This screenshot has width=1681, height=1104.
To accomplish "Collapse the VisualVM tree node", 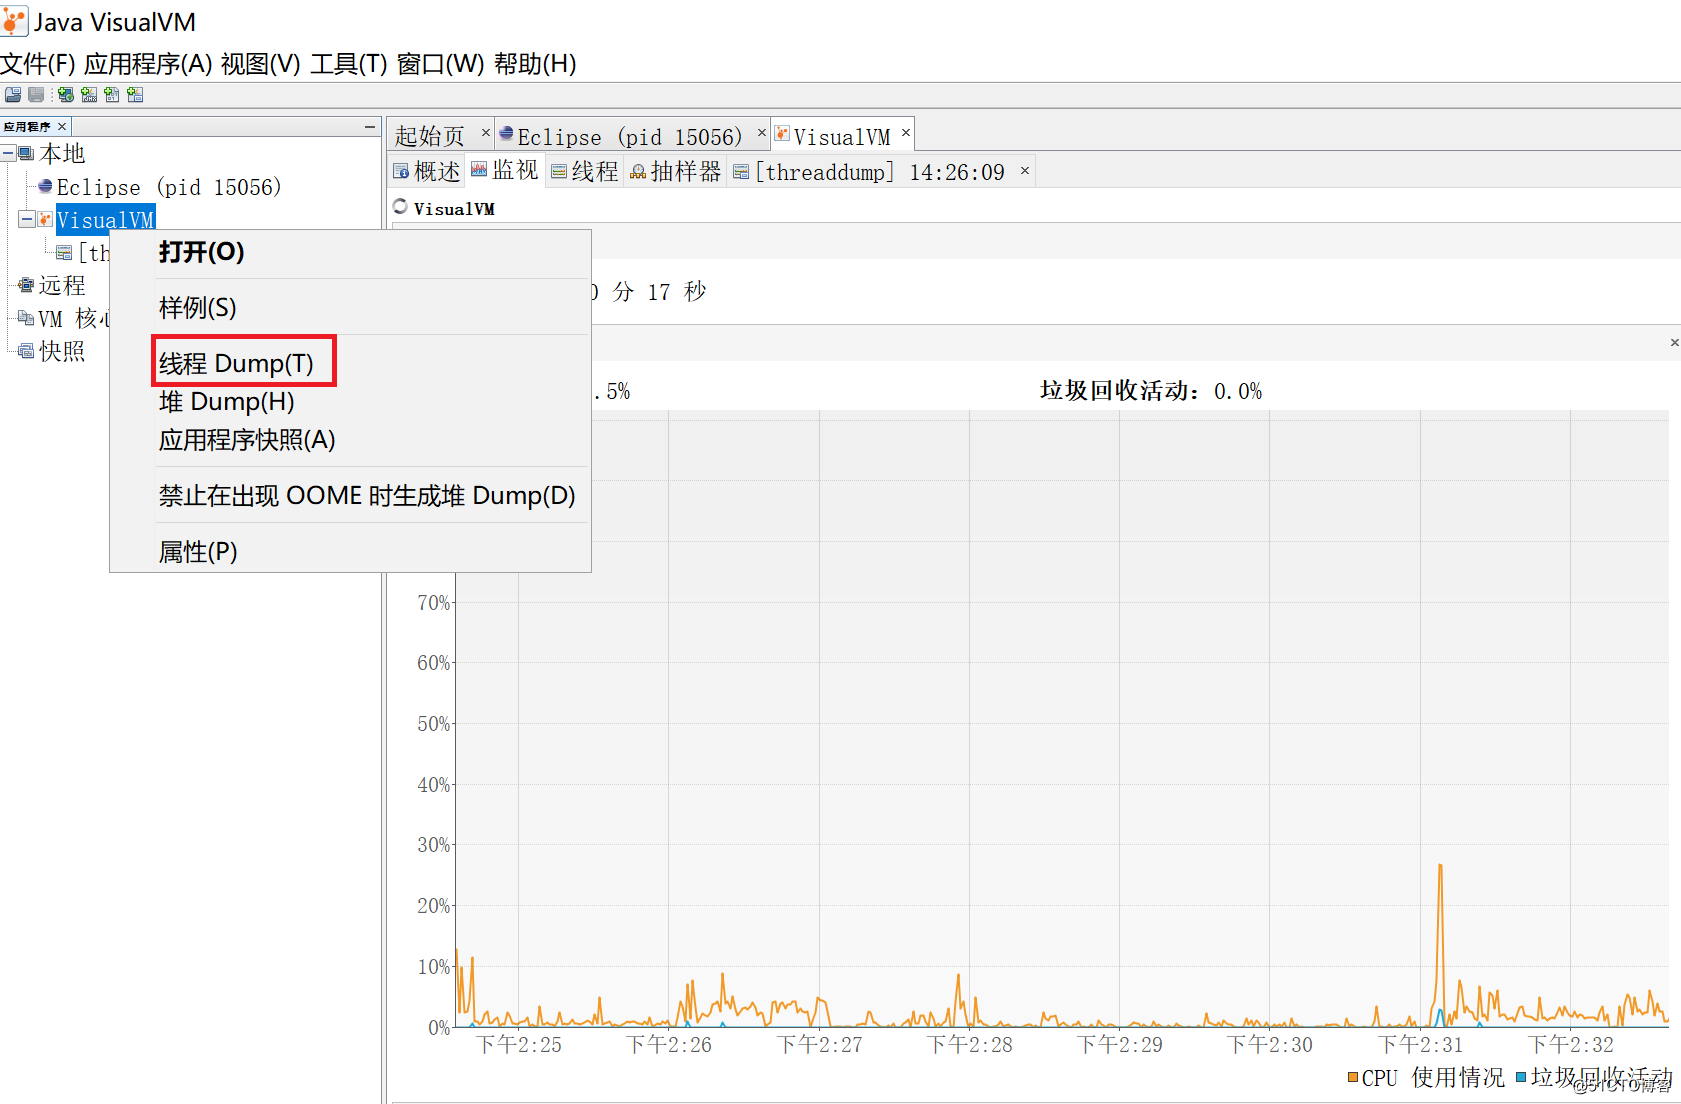I will (x=26, y=219).
